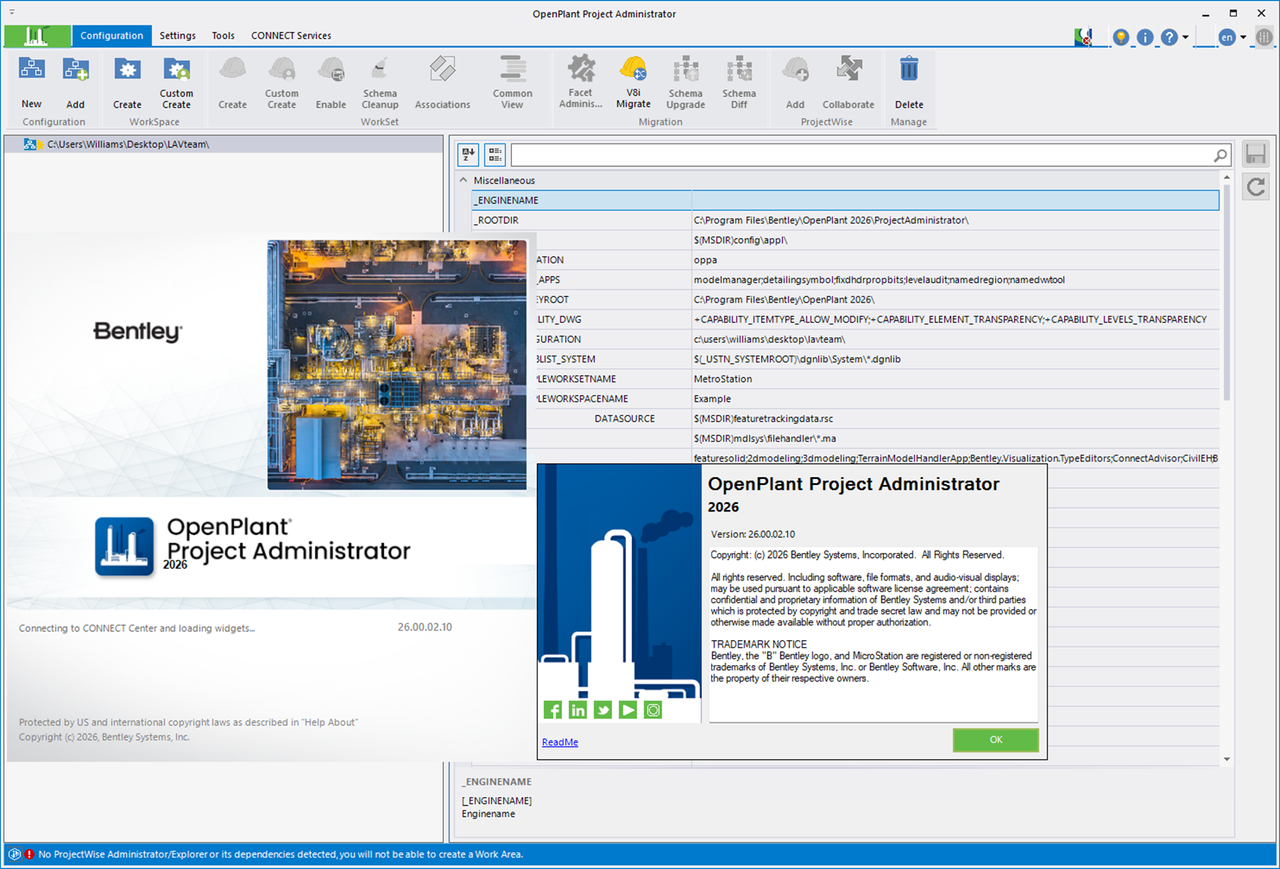1280x869 pixels.
Task: Collapse the Miscellaneous category
Action: [x=463, y=181]
